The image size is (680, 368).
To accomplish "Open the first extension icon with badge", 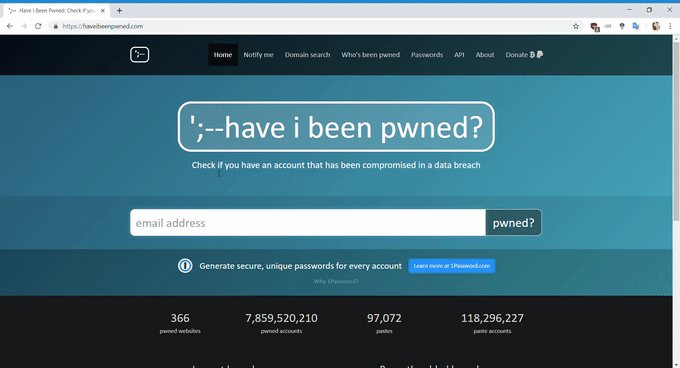I will (x=595, y=27).
